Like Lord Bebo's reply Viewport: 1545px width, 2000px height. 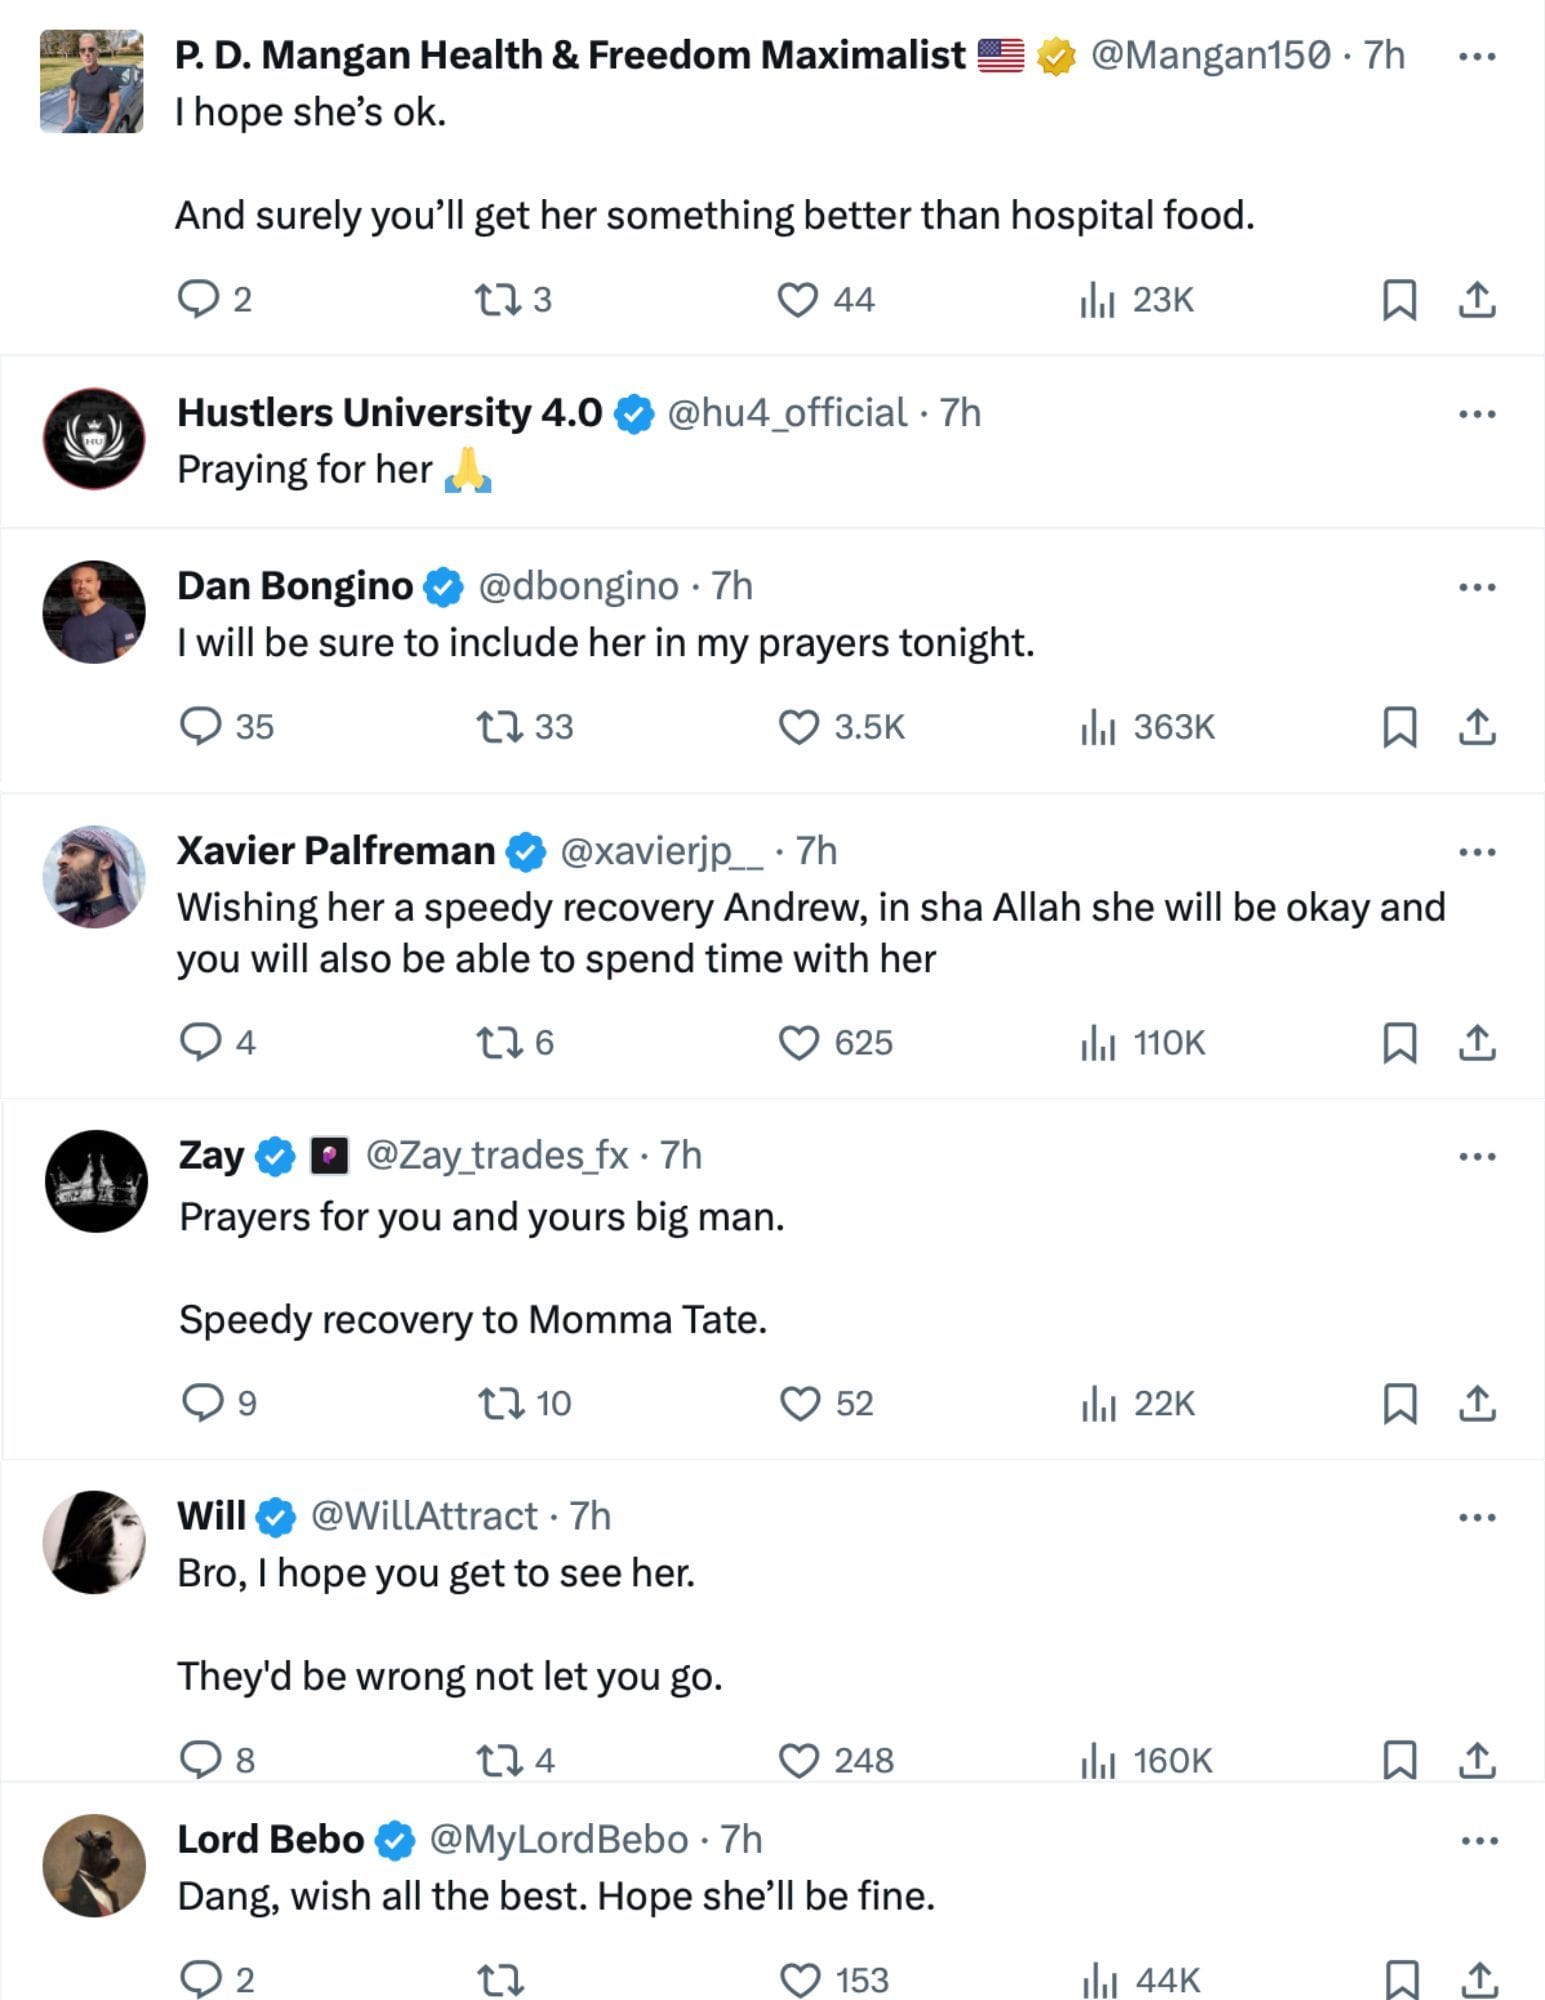coord(799,1976)
